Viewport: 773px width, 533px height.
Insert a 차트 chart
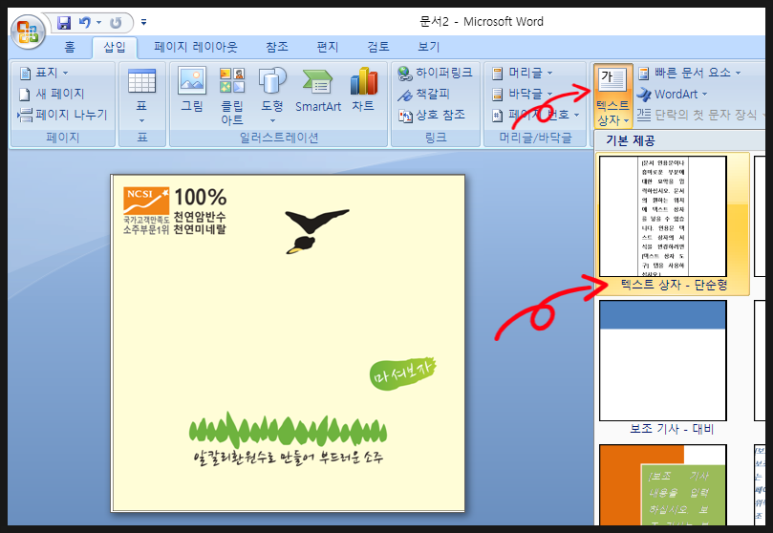[363, 89]
